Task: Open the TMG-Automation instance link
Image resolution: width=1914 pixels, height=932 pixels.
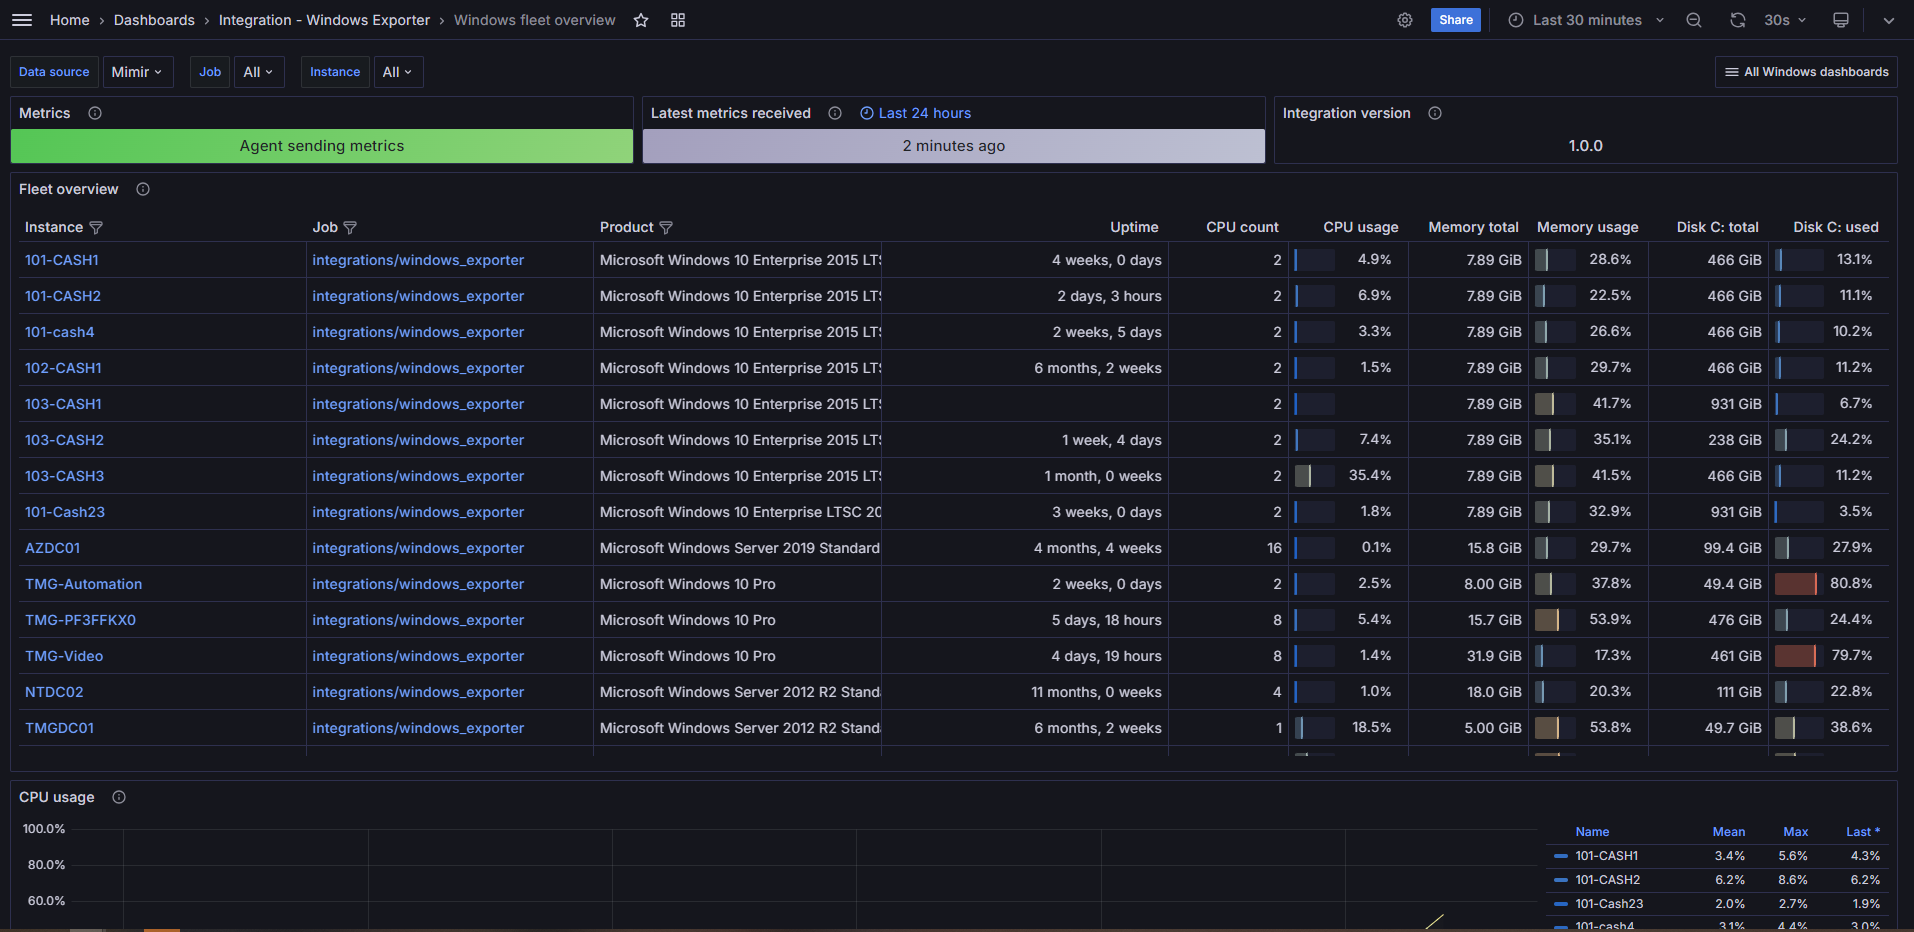Action: (83, 584)
